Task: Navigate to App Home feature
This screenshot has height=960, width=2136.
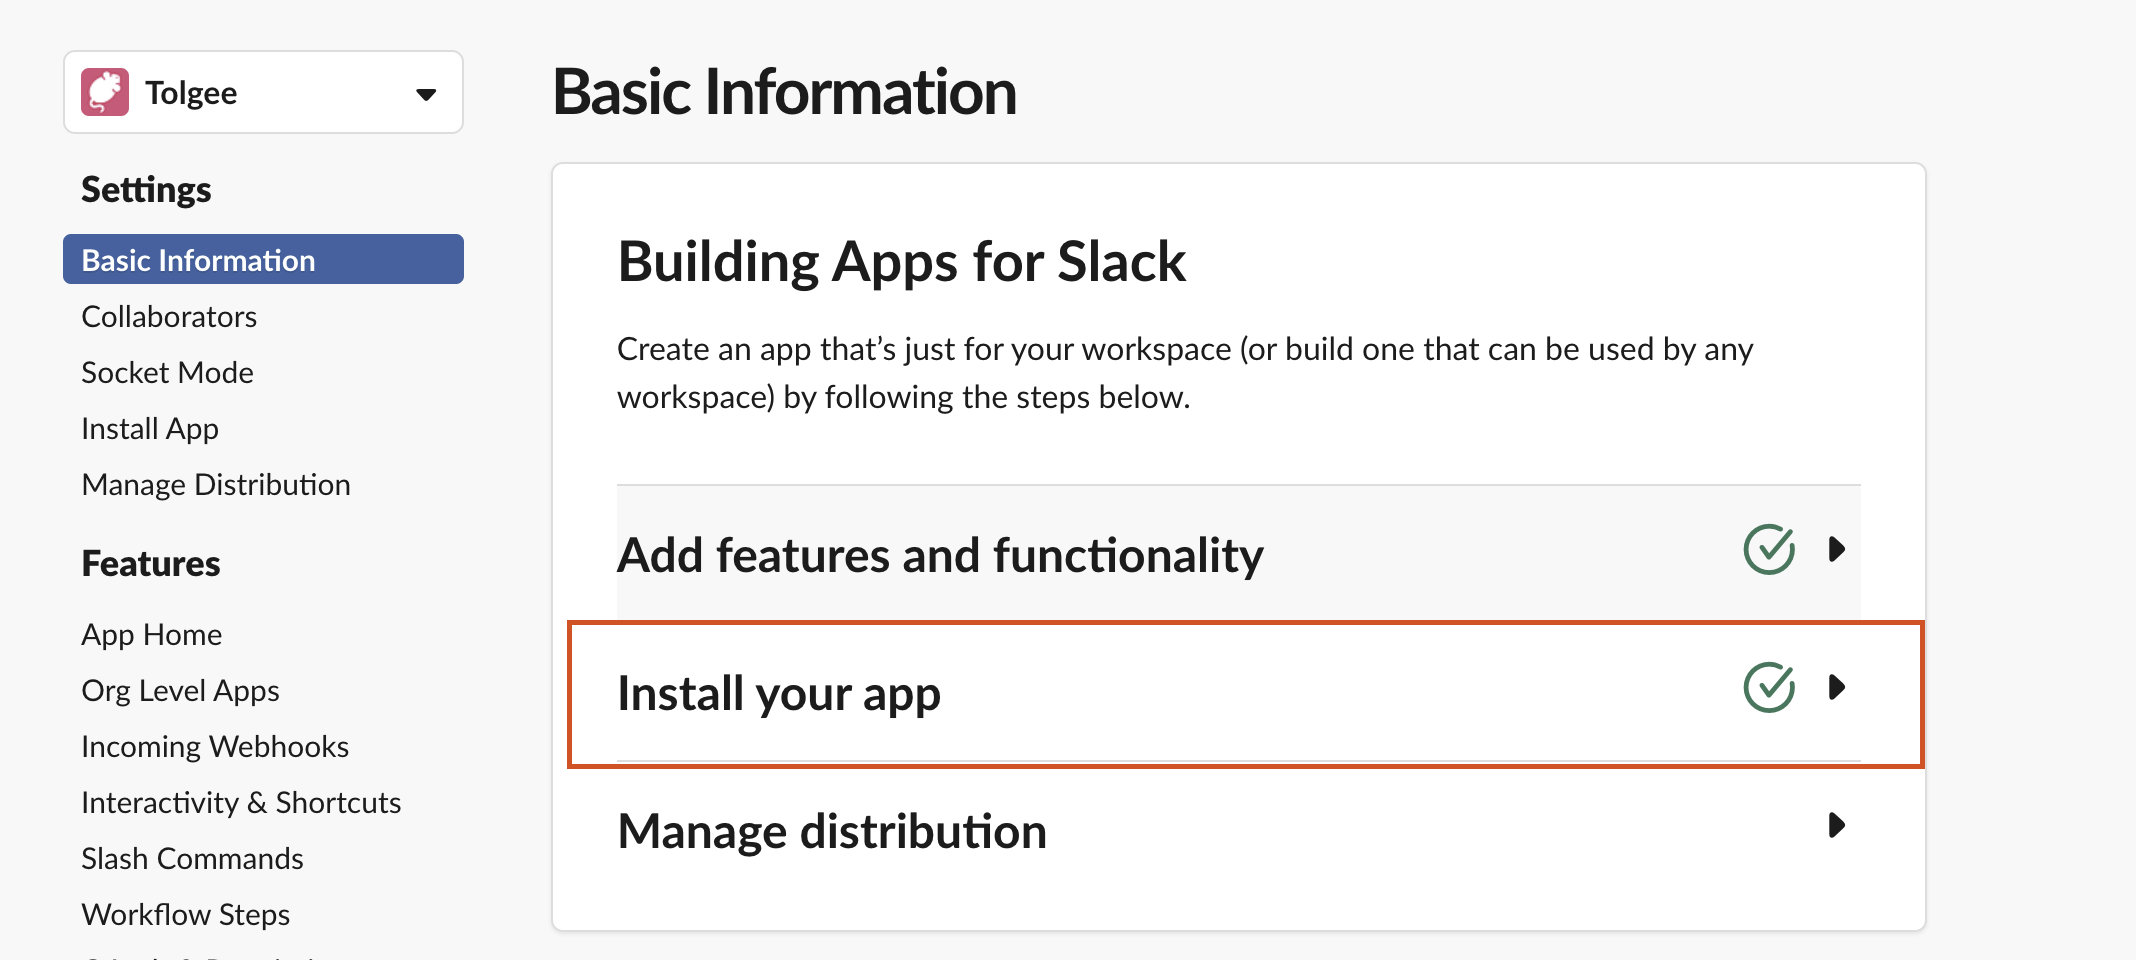Action: 152,634
